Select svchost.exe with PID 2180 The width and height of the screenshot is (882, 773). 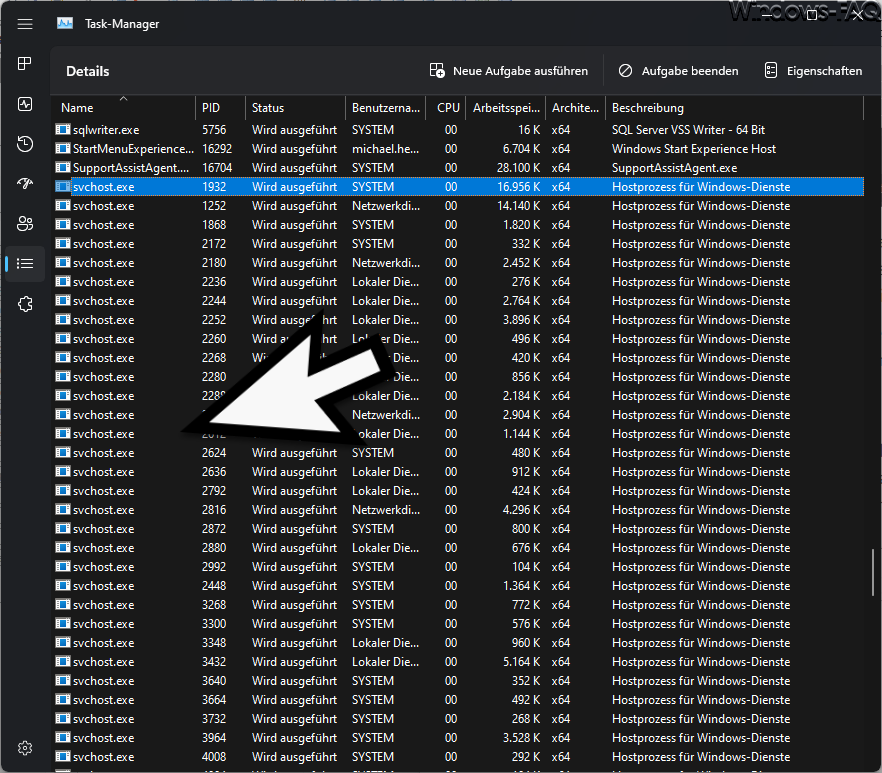(x=459, y=263)
